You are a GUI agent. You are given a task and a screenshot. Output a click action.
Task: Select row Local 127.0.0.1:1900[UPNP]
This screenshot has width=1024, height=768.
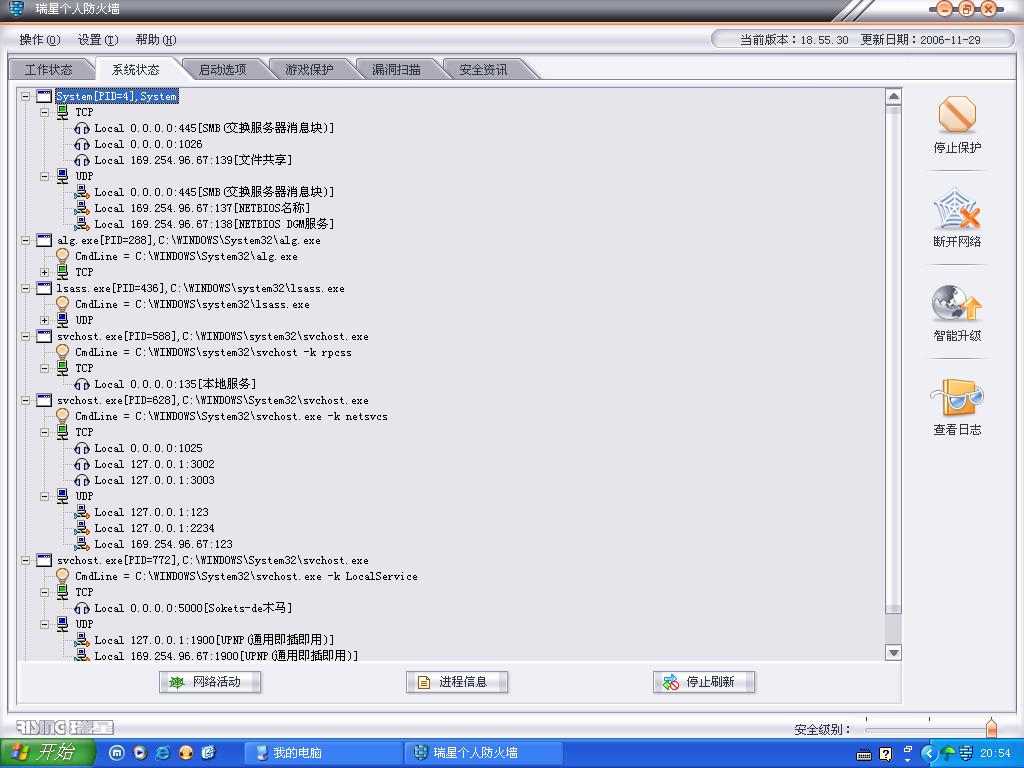click(214, 640)
